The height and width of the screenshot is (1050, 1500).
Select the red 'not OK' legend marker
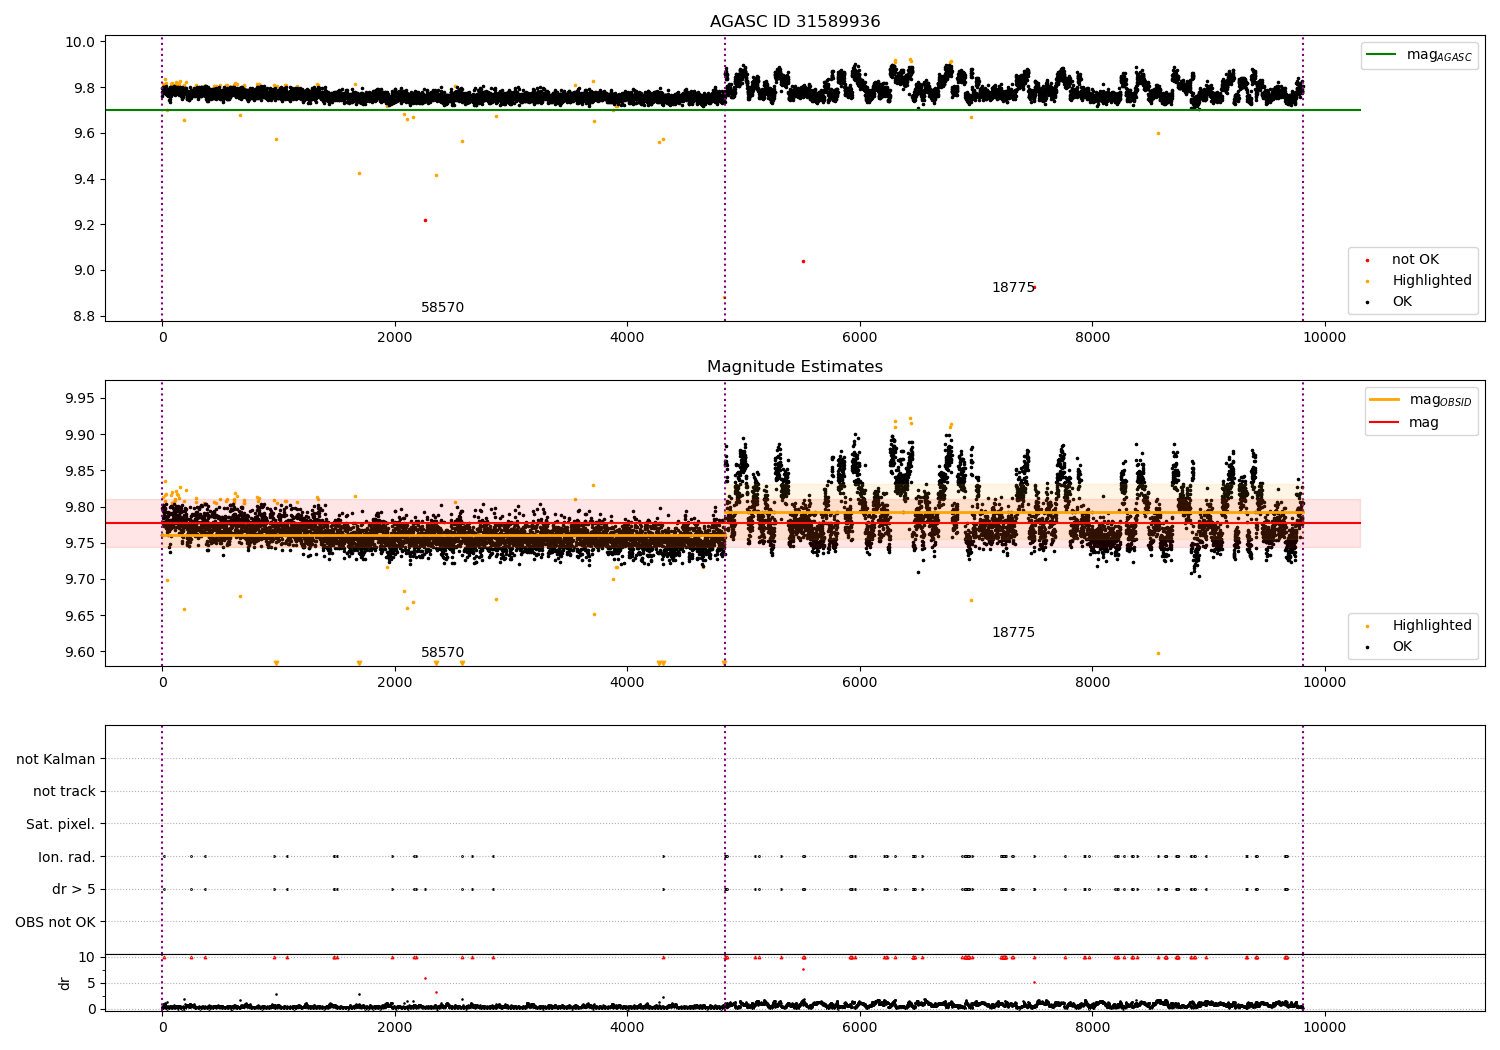click(1367, 260)
